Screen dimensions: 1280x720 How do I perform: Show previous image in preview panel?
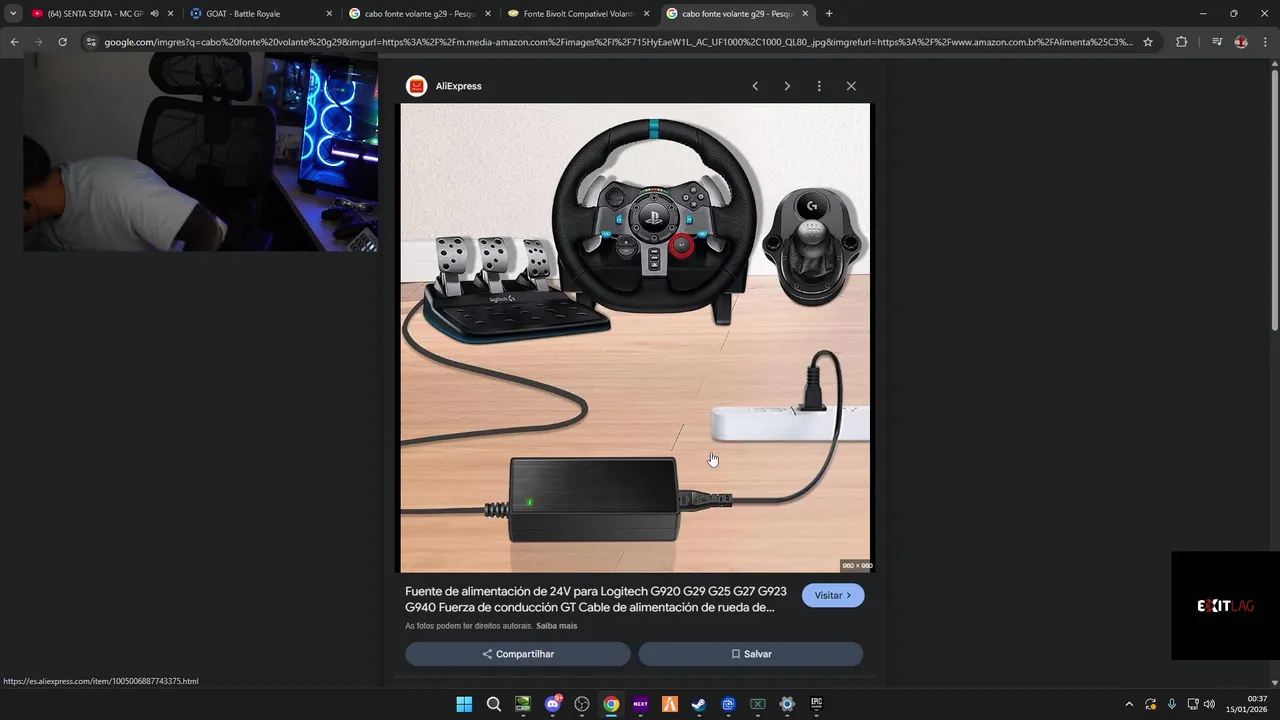(755, 86)
